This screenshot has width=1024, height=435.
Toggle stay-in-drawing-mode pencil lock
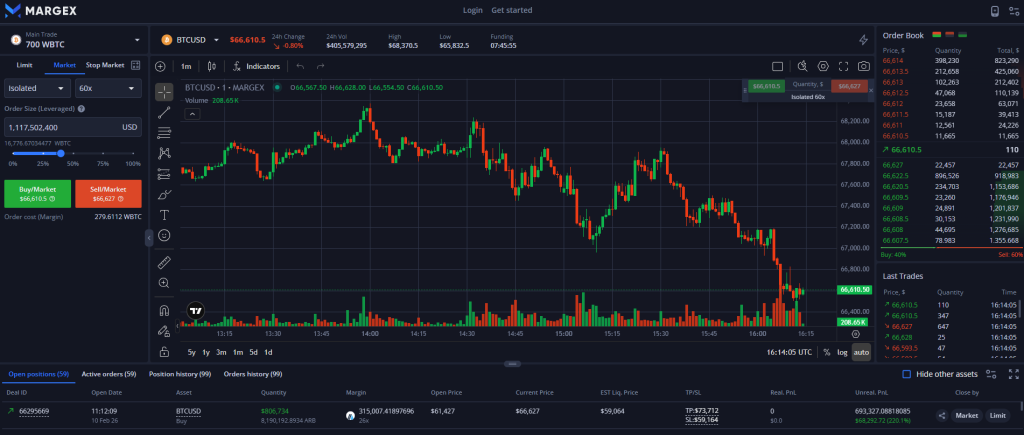164,331
